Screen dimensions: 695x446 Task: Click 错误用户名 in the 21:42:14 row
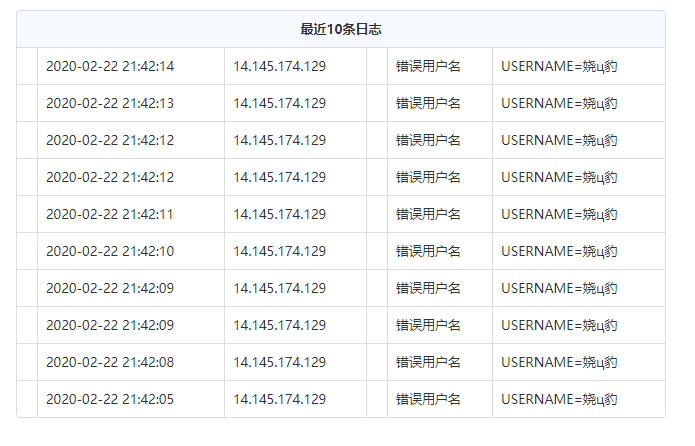[x=428, y=66]
